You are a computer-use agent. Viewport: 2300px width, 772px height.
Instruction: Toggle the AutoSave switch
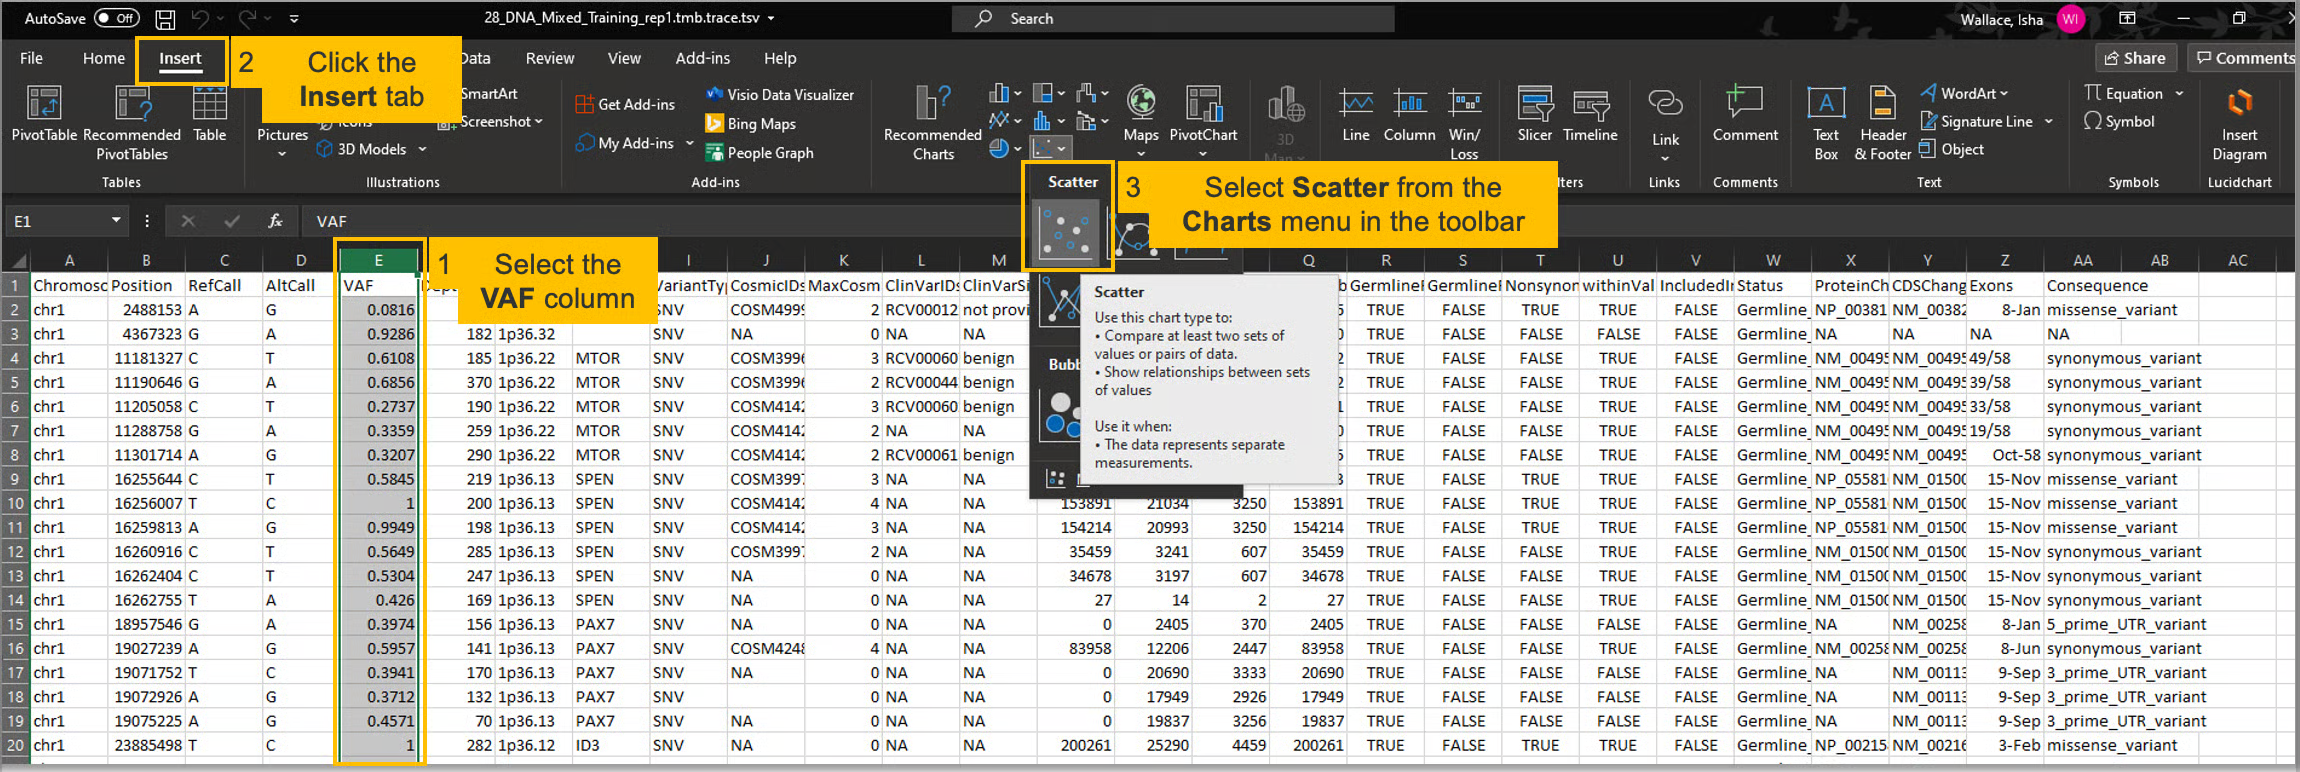coord(116,18)
